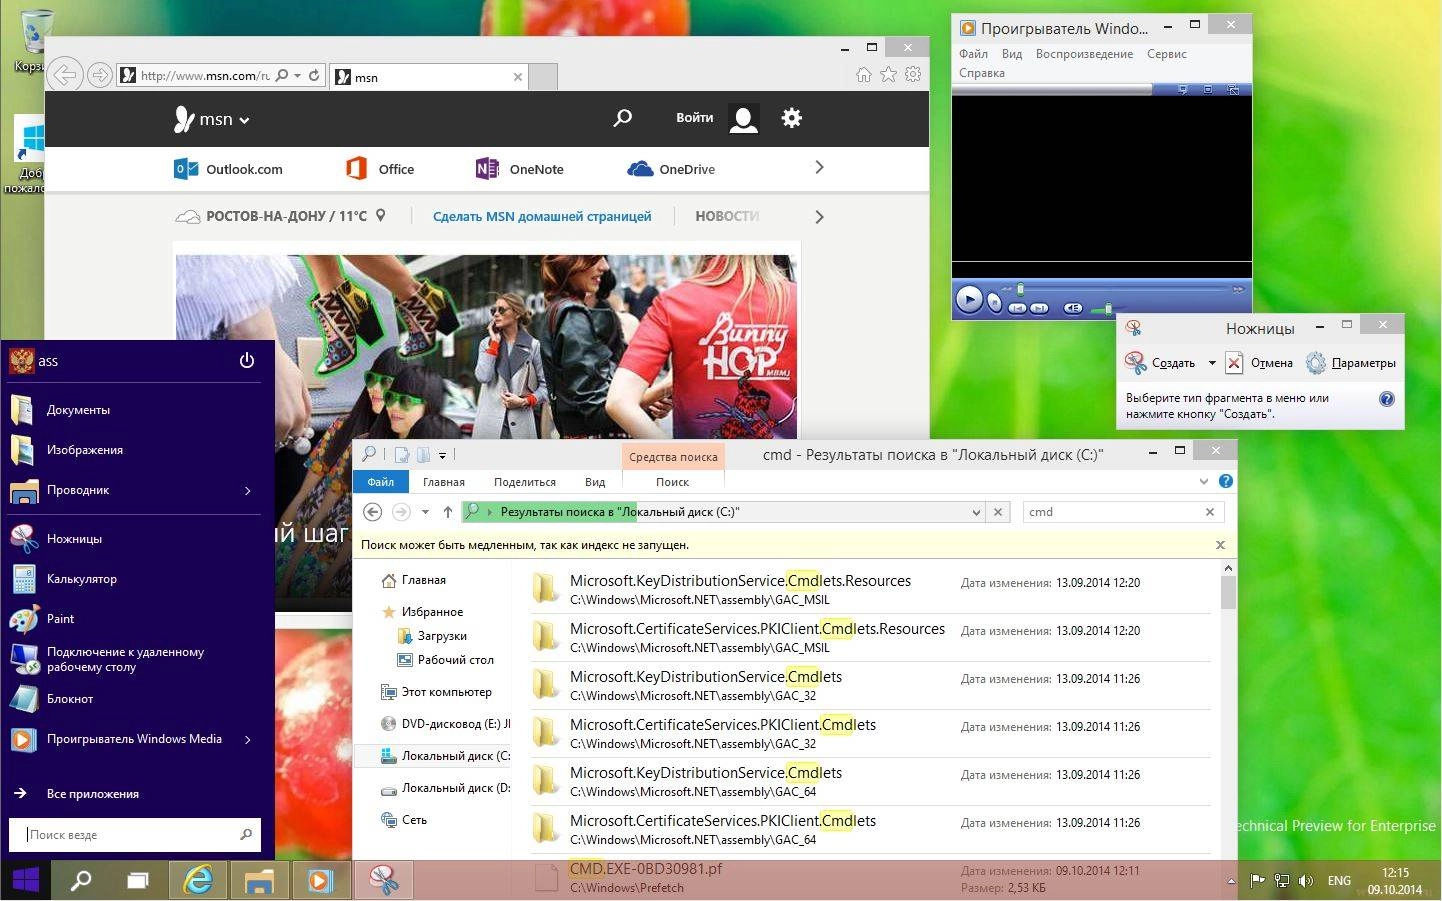Click Snipping Tool help icon
Screen dimensions: 1442x901
[1387, 399]
